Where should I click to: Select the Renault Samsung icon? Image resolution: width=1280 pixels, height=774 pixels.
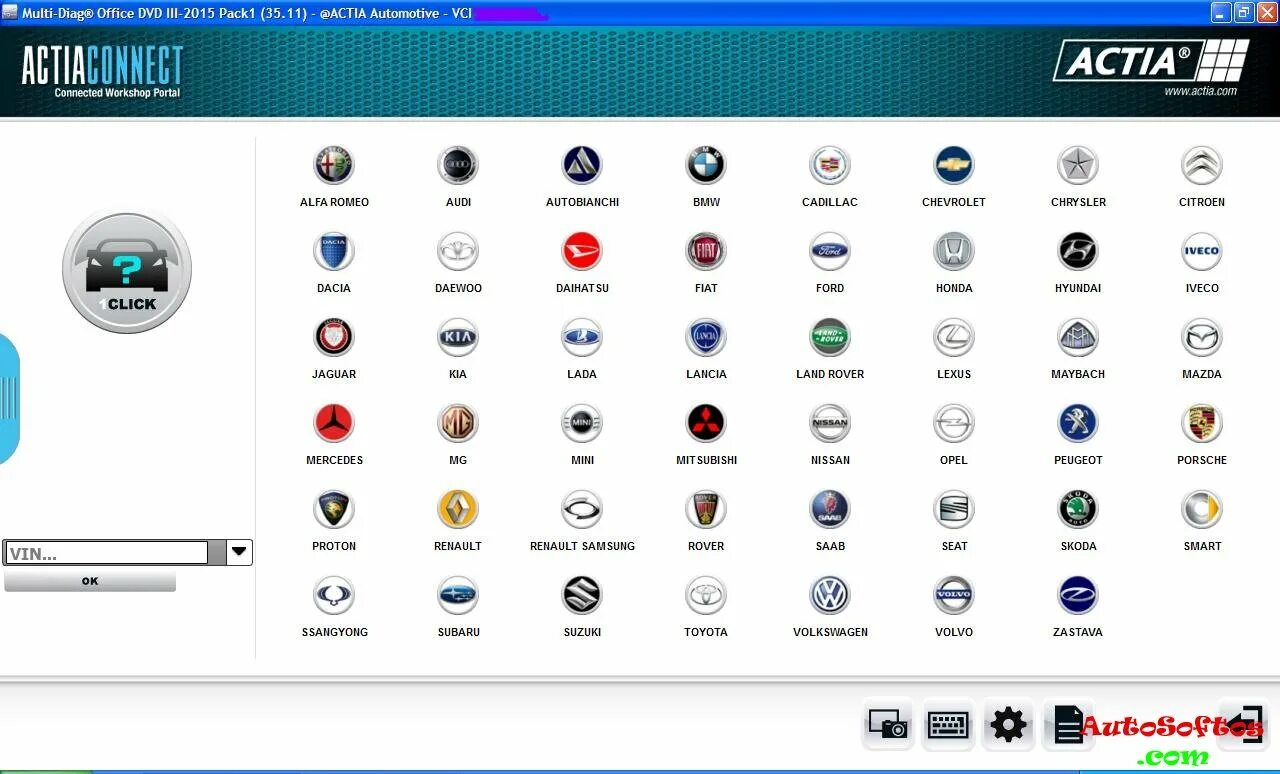coord(582,509)
